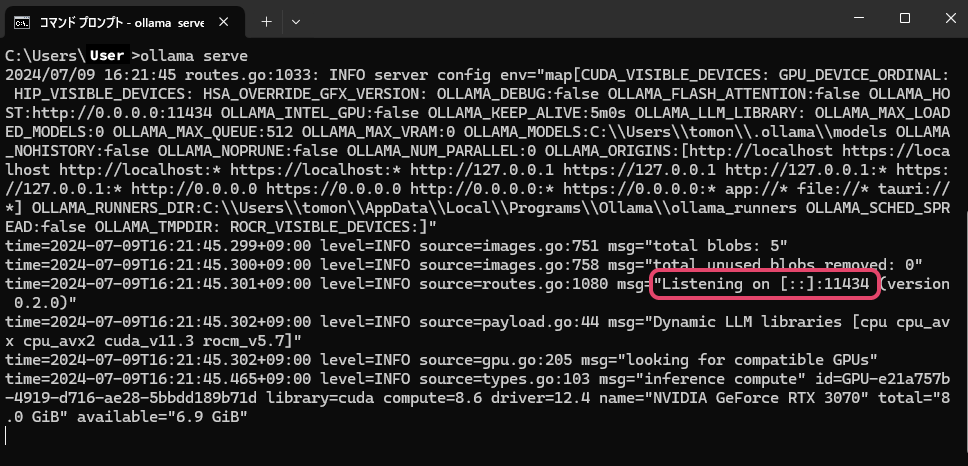Close the ollama serve tab

coord(227,21)
